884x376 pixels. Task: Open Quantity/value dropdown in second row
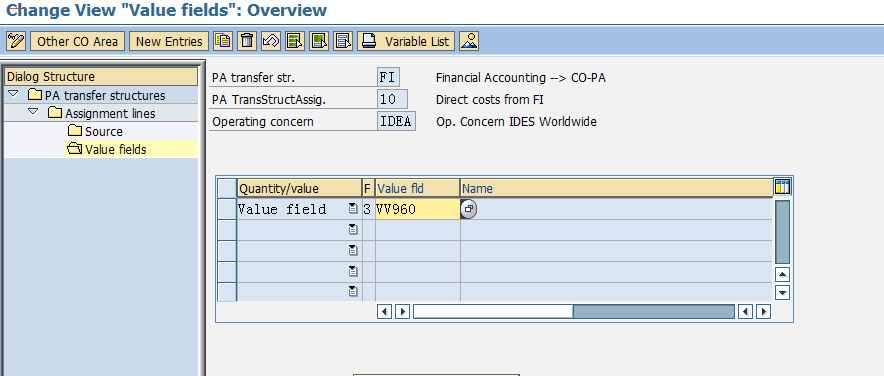coord(353,229)
